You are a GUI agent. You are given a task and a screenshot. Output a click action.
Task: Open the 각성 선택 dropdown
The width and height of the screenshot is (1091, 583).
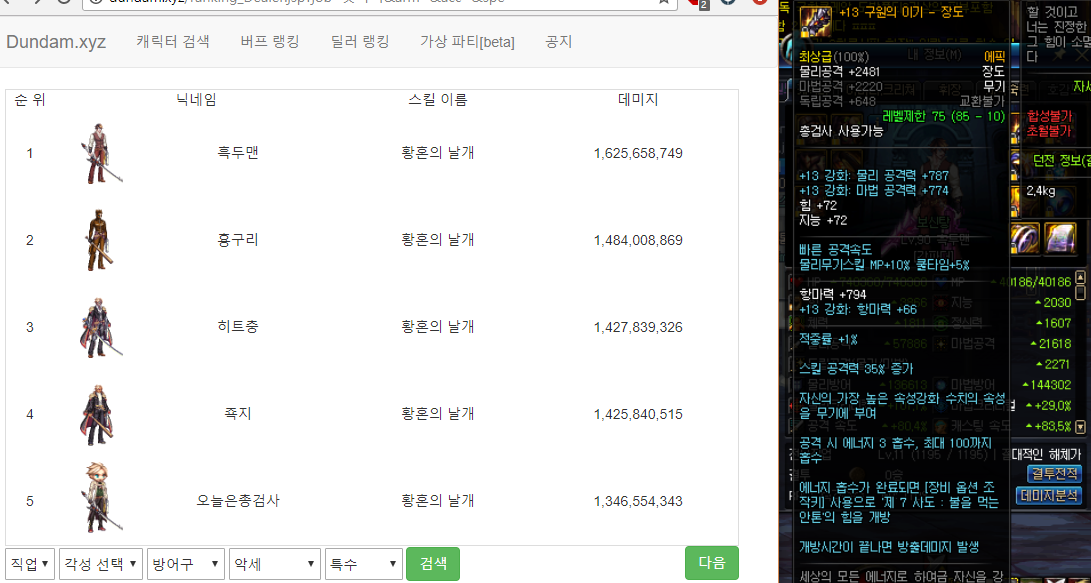pyautogui.click(x=101, y=564)
